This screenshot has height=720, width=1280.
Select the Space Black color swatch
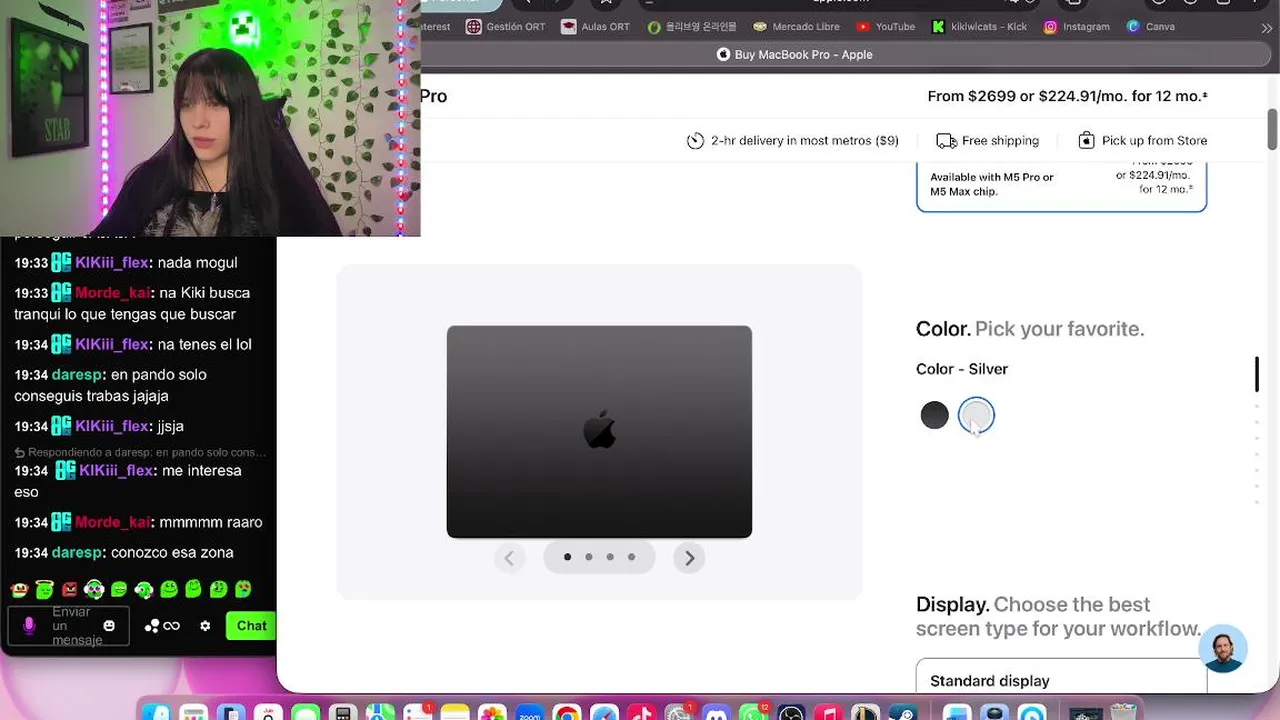click(934, 415)
